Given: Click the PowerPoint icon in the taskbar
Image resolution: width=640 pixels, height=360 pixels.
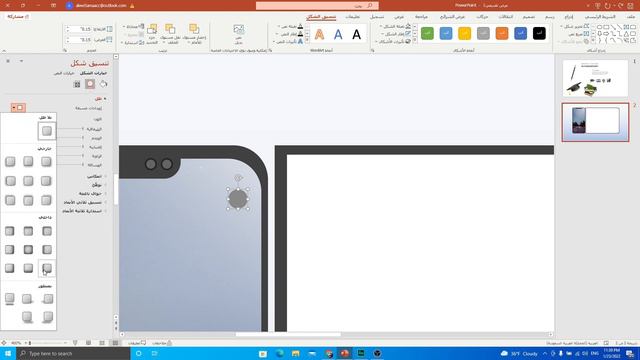Looking at the screenshot, I should 345,353.
